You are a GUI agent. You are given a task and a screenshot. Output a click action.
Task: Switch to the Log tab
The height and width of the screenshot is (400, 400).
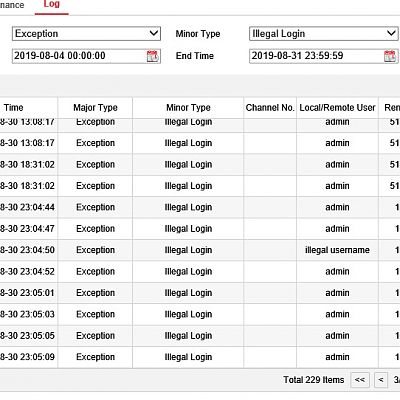pos(52,5)
